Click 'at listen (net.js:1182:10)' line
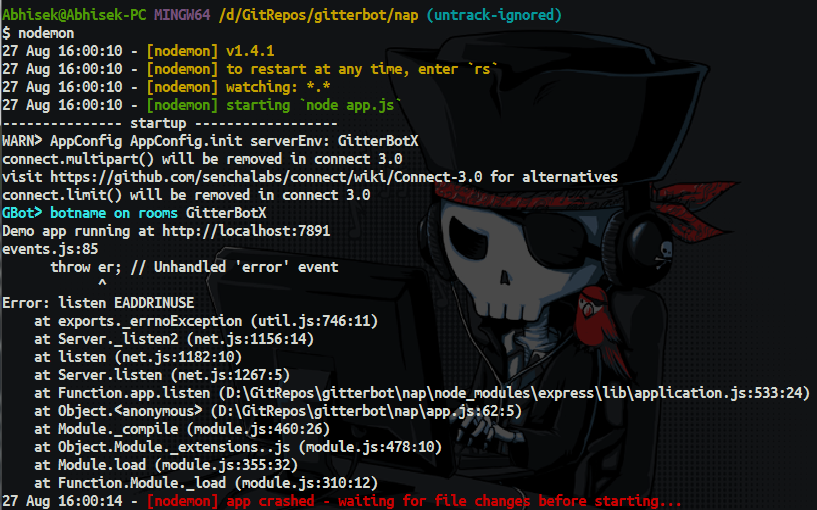Screen dimensions: 817x510 [138, 357]
